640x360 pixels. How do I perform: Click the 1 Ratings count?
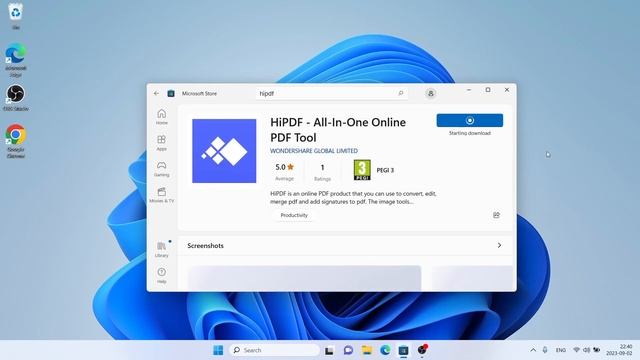[x=322, y=172]
